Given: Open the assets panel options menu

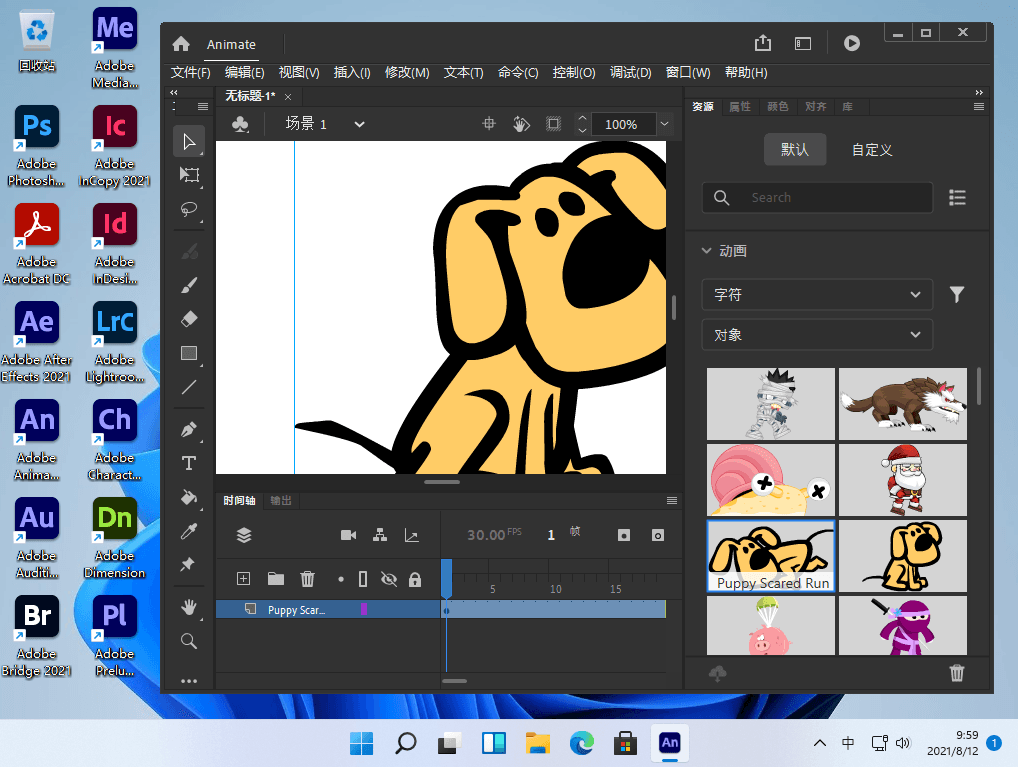Looking at the screenshot, I should 979,107.
